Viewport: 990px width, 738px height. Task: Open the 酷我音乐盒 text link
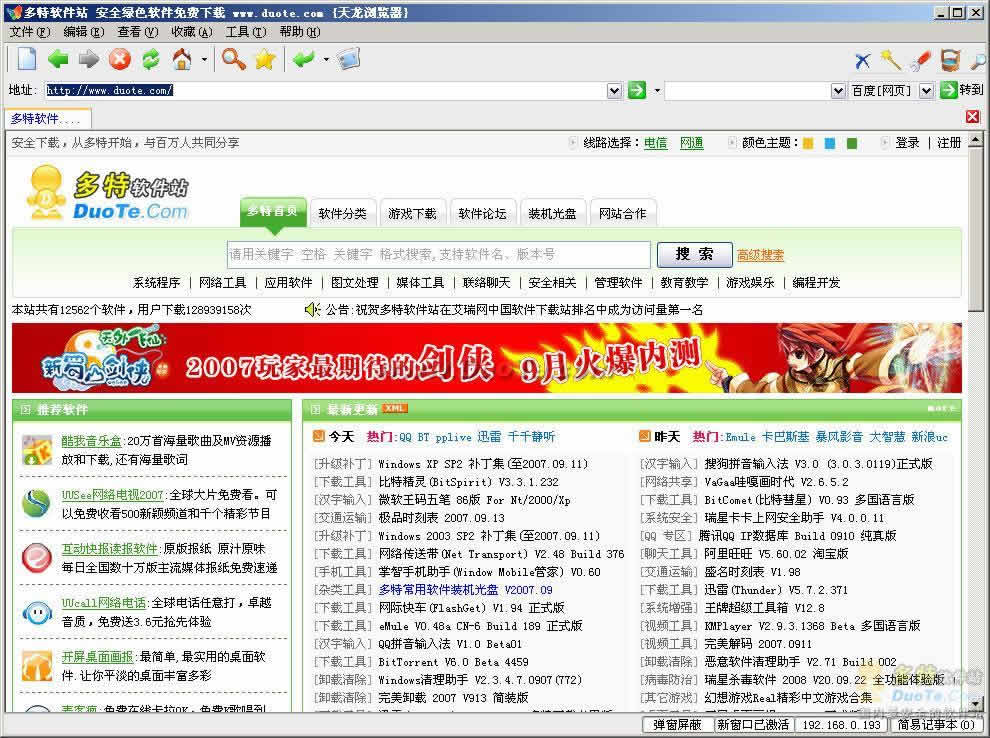(92, 441)
